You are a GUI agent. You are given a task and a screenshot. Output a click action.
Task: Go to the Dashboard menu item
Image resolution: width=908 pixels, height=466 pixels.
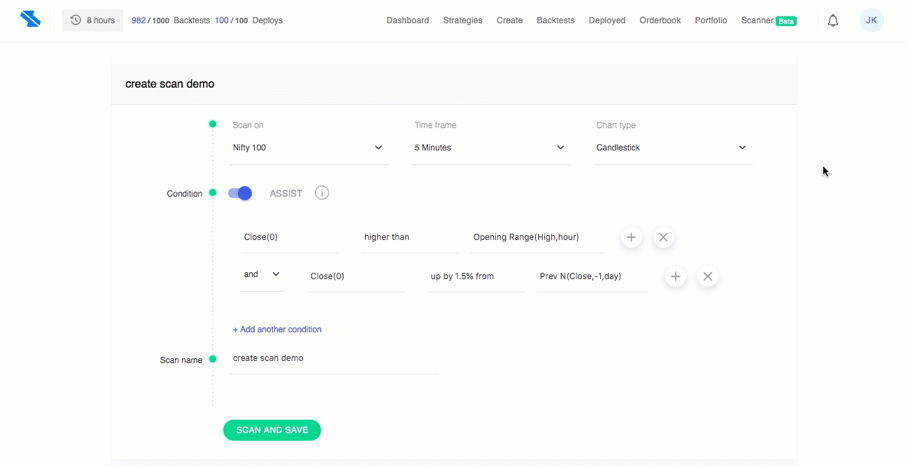(408, 20)
